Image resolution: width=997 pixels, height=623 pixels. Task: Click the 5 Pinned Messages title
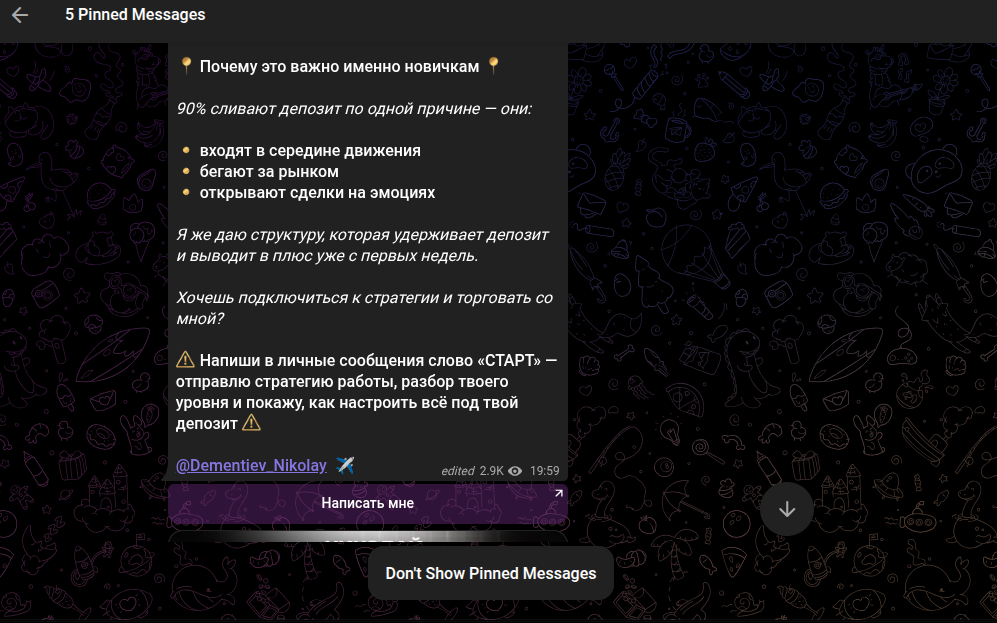[x=135, y=15]
